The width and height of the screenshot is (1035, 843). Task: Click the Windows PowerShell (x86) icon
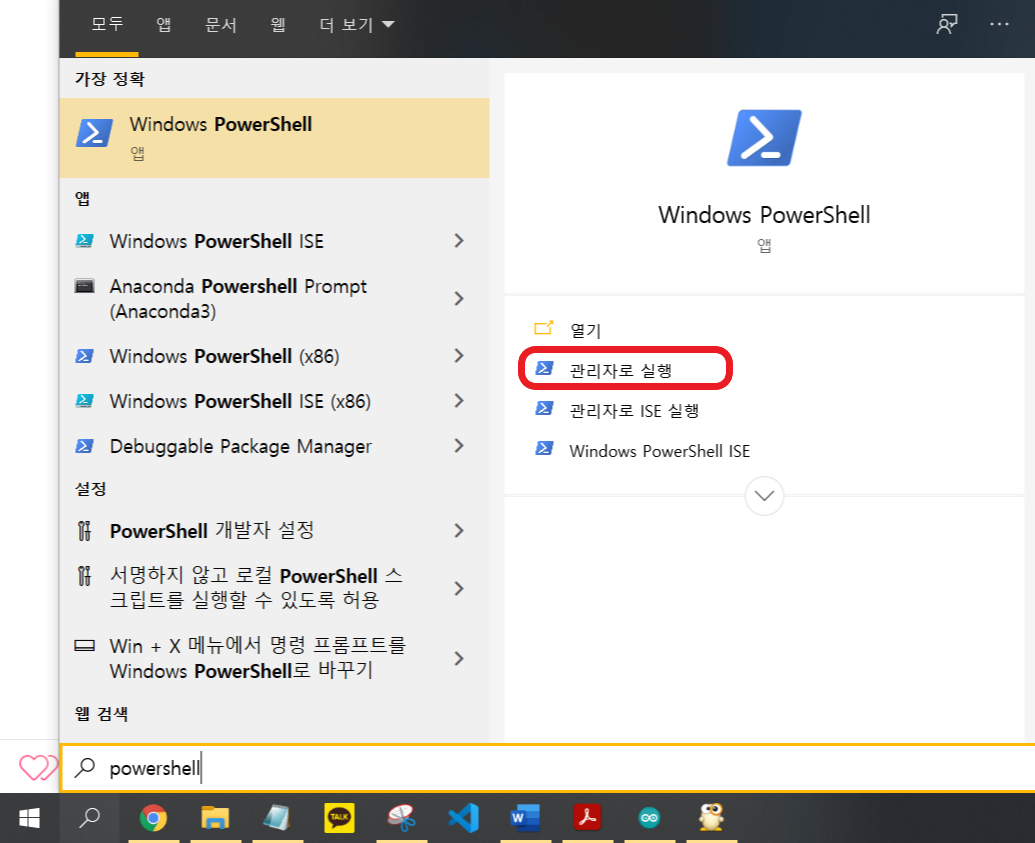pos(84,356)
